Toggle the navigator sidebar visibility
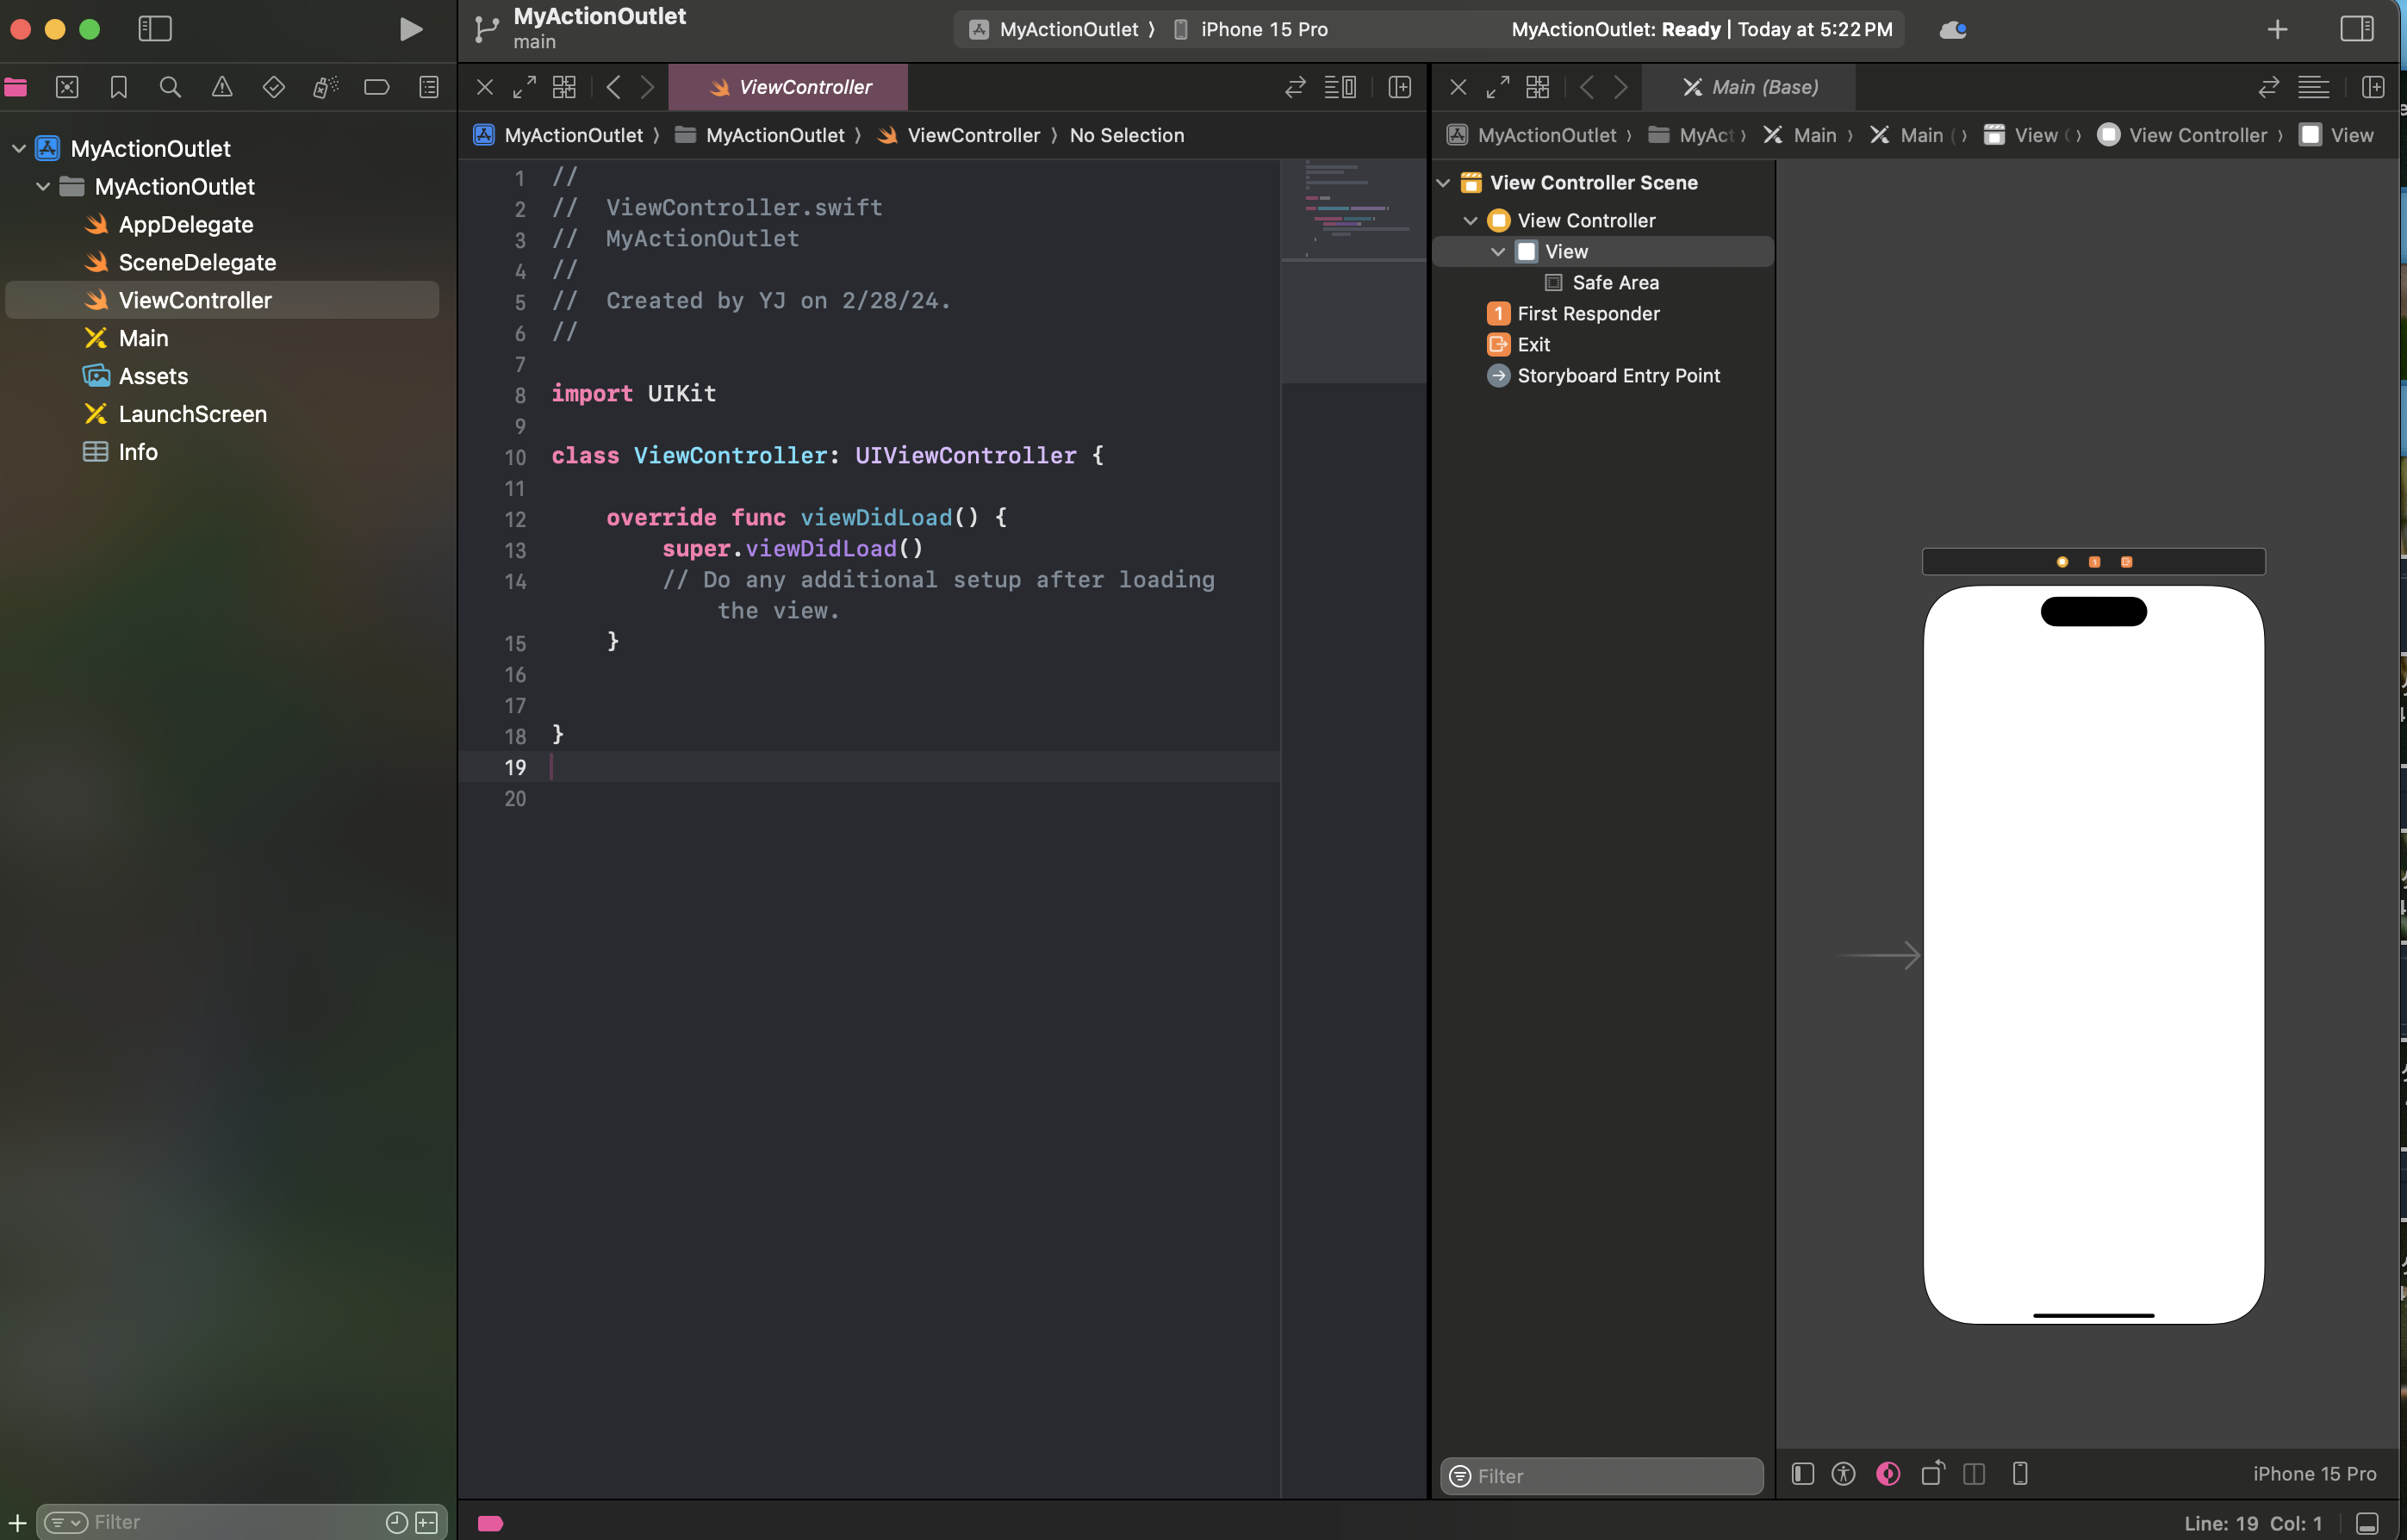 coord(155,29)
